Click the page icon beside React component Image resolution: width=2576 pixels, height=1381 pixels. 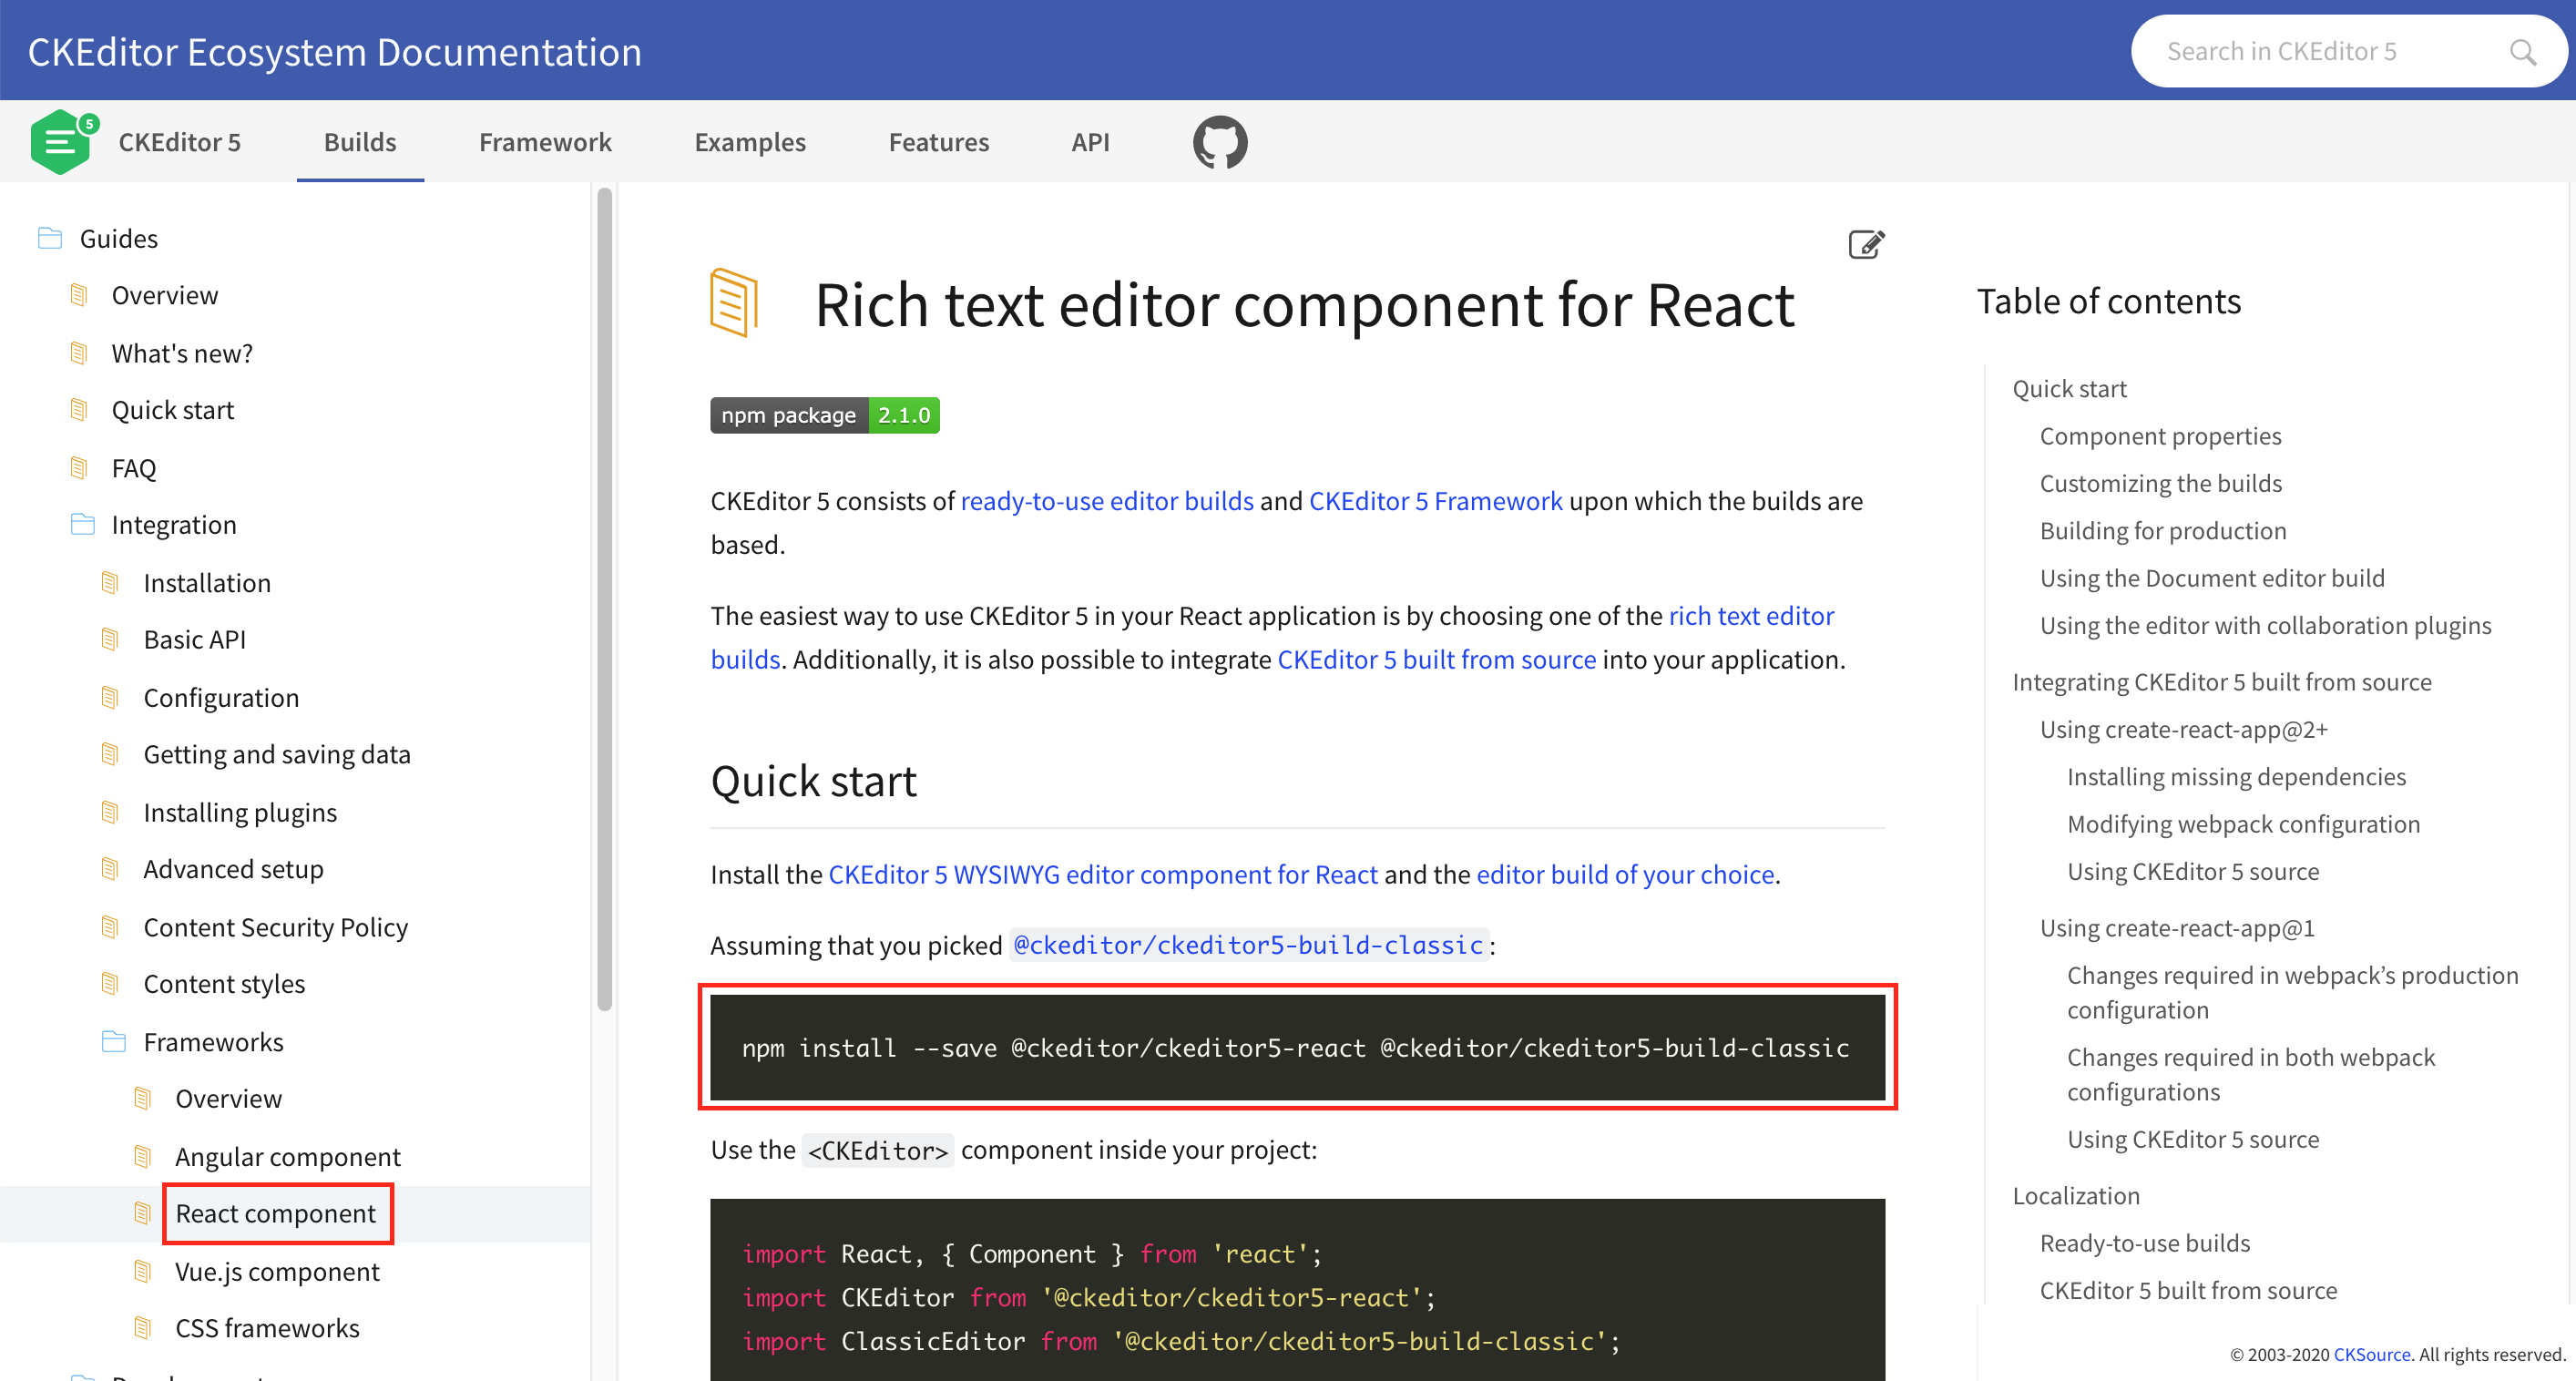pyautogui.click(x=143, y=1212)
